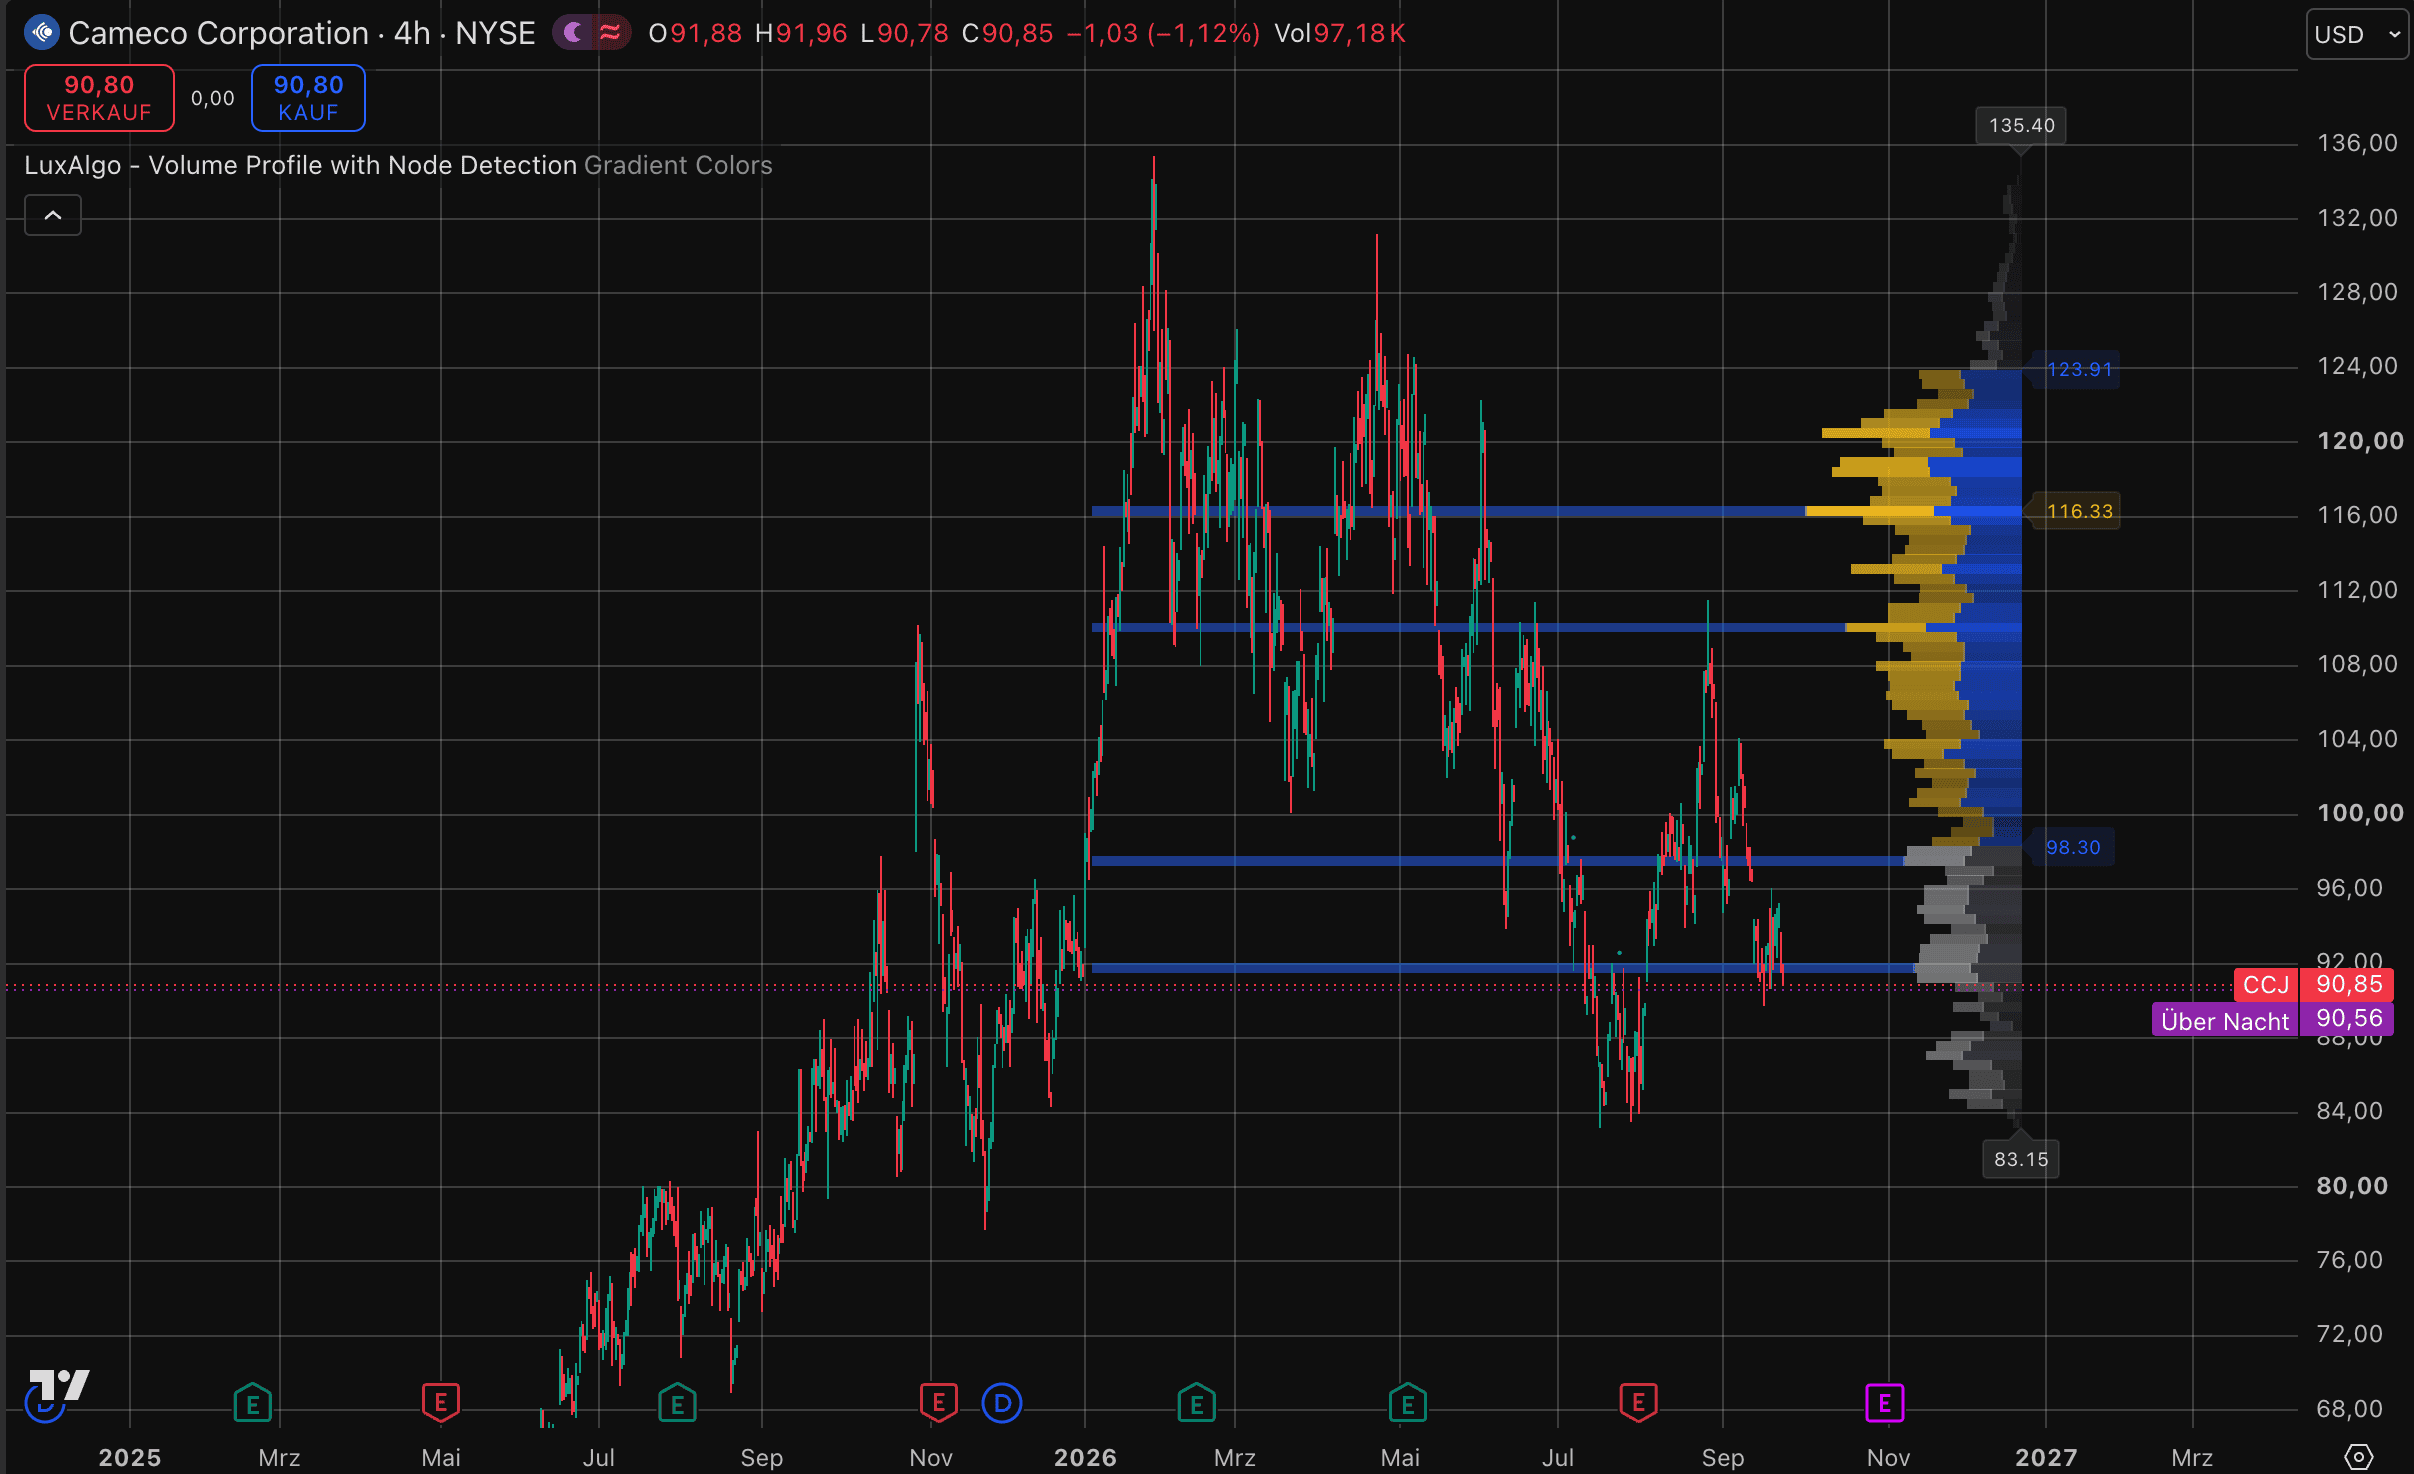The height and width of the screenshot is (1474, 2414).
Task: Click the 120,00 level on the price axis
Action: [2360, 441]
